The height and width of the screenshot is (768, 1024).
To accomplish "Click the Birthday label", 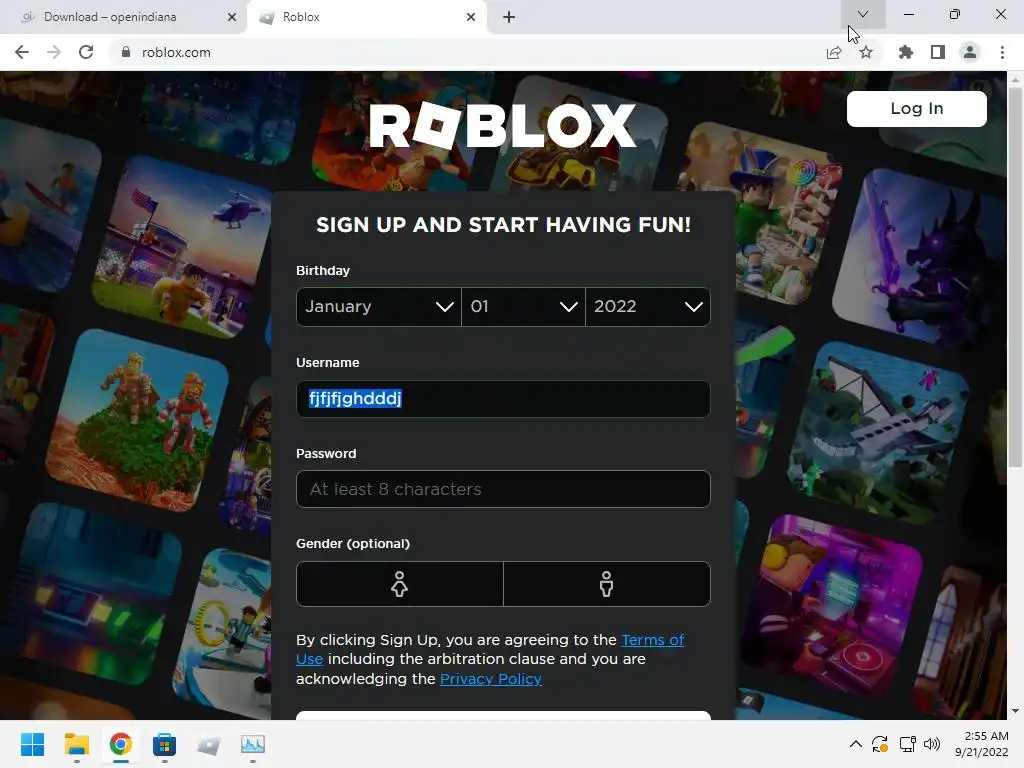I will [x=323, y=270].
